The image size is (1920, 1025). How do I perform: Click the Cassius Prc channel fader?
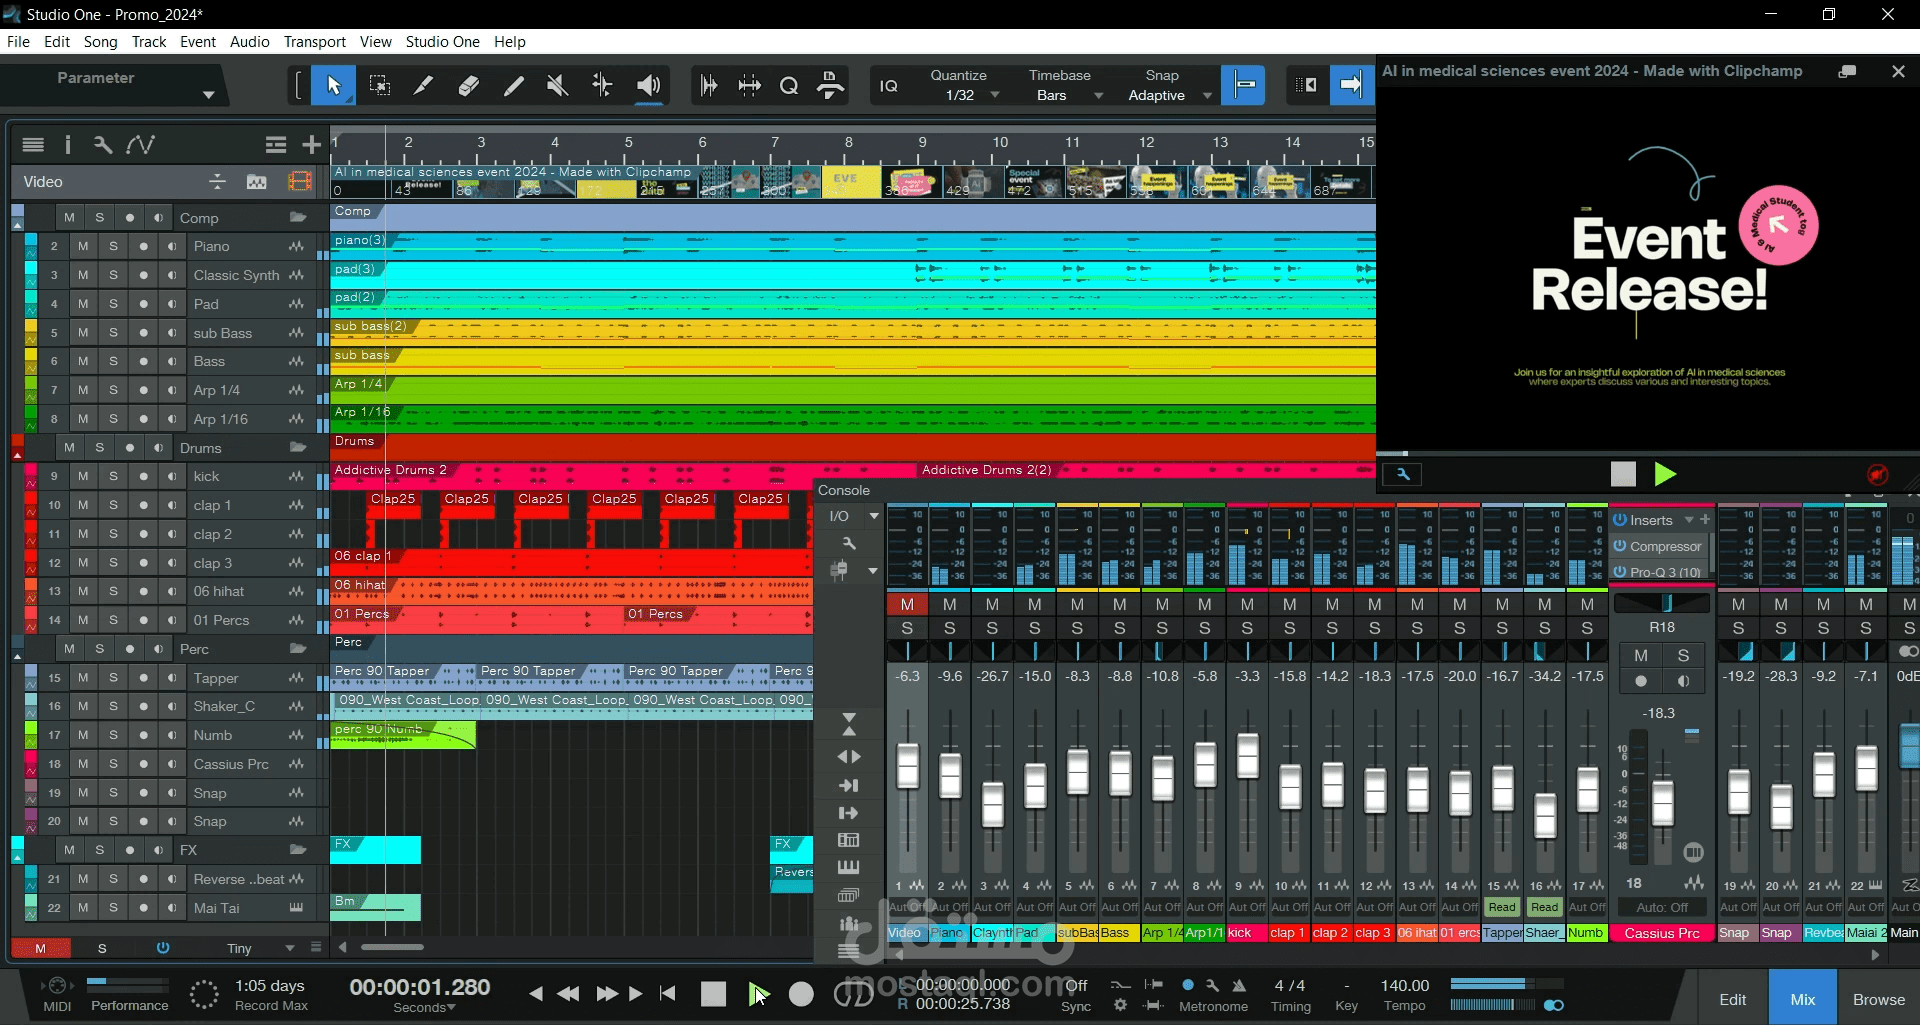[x=1662, y=802]
